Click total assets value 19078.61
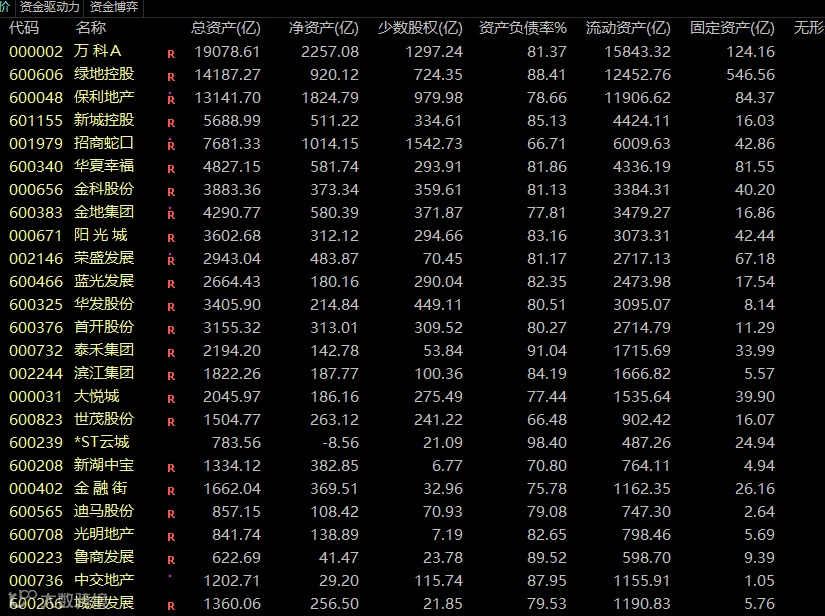Viewport: 825px width, 616px height. (227, 52)
